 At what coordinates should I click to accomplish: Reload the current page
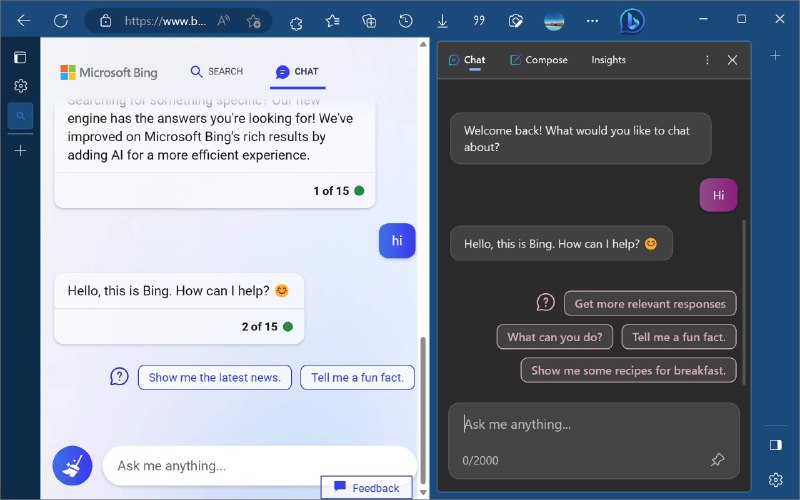pos(61,20)
